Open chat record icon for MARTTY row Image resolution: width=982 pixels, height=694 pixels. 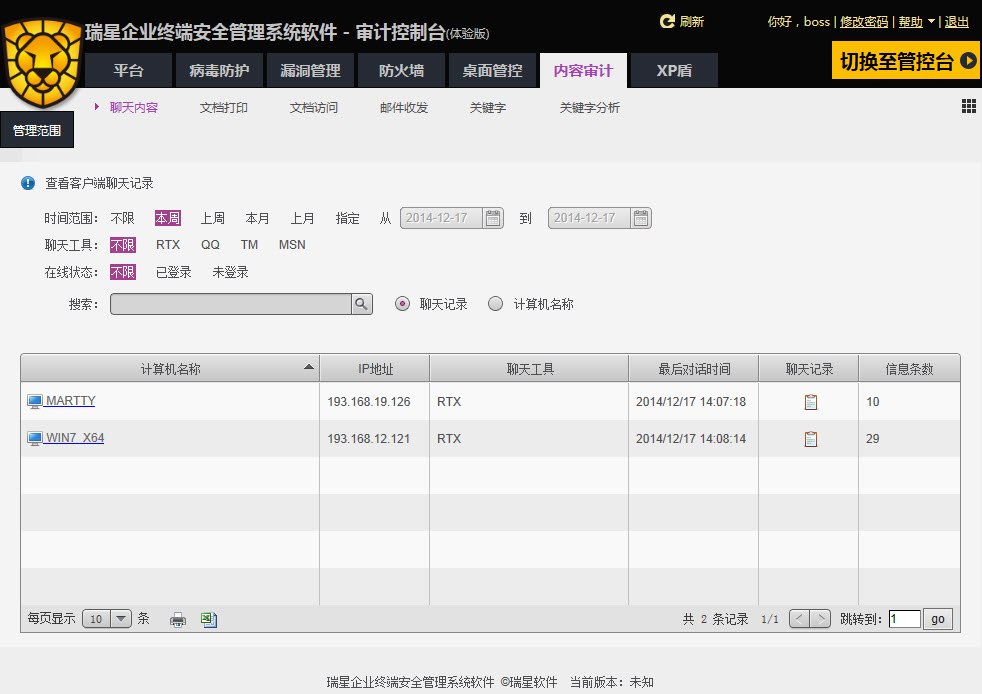[810, 402]
